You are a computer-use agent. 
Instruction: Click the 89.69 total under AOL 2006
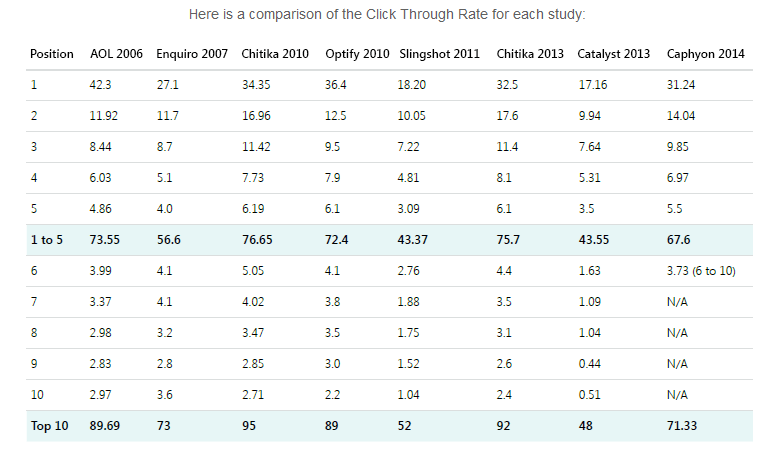tap(107, 426)
